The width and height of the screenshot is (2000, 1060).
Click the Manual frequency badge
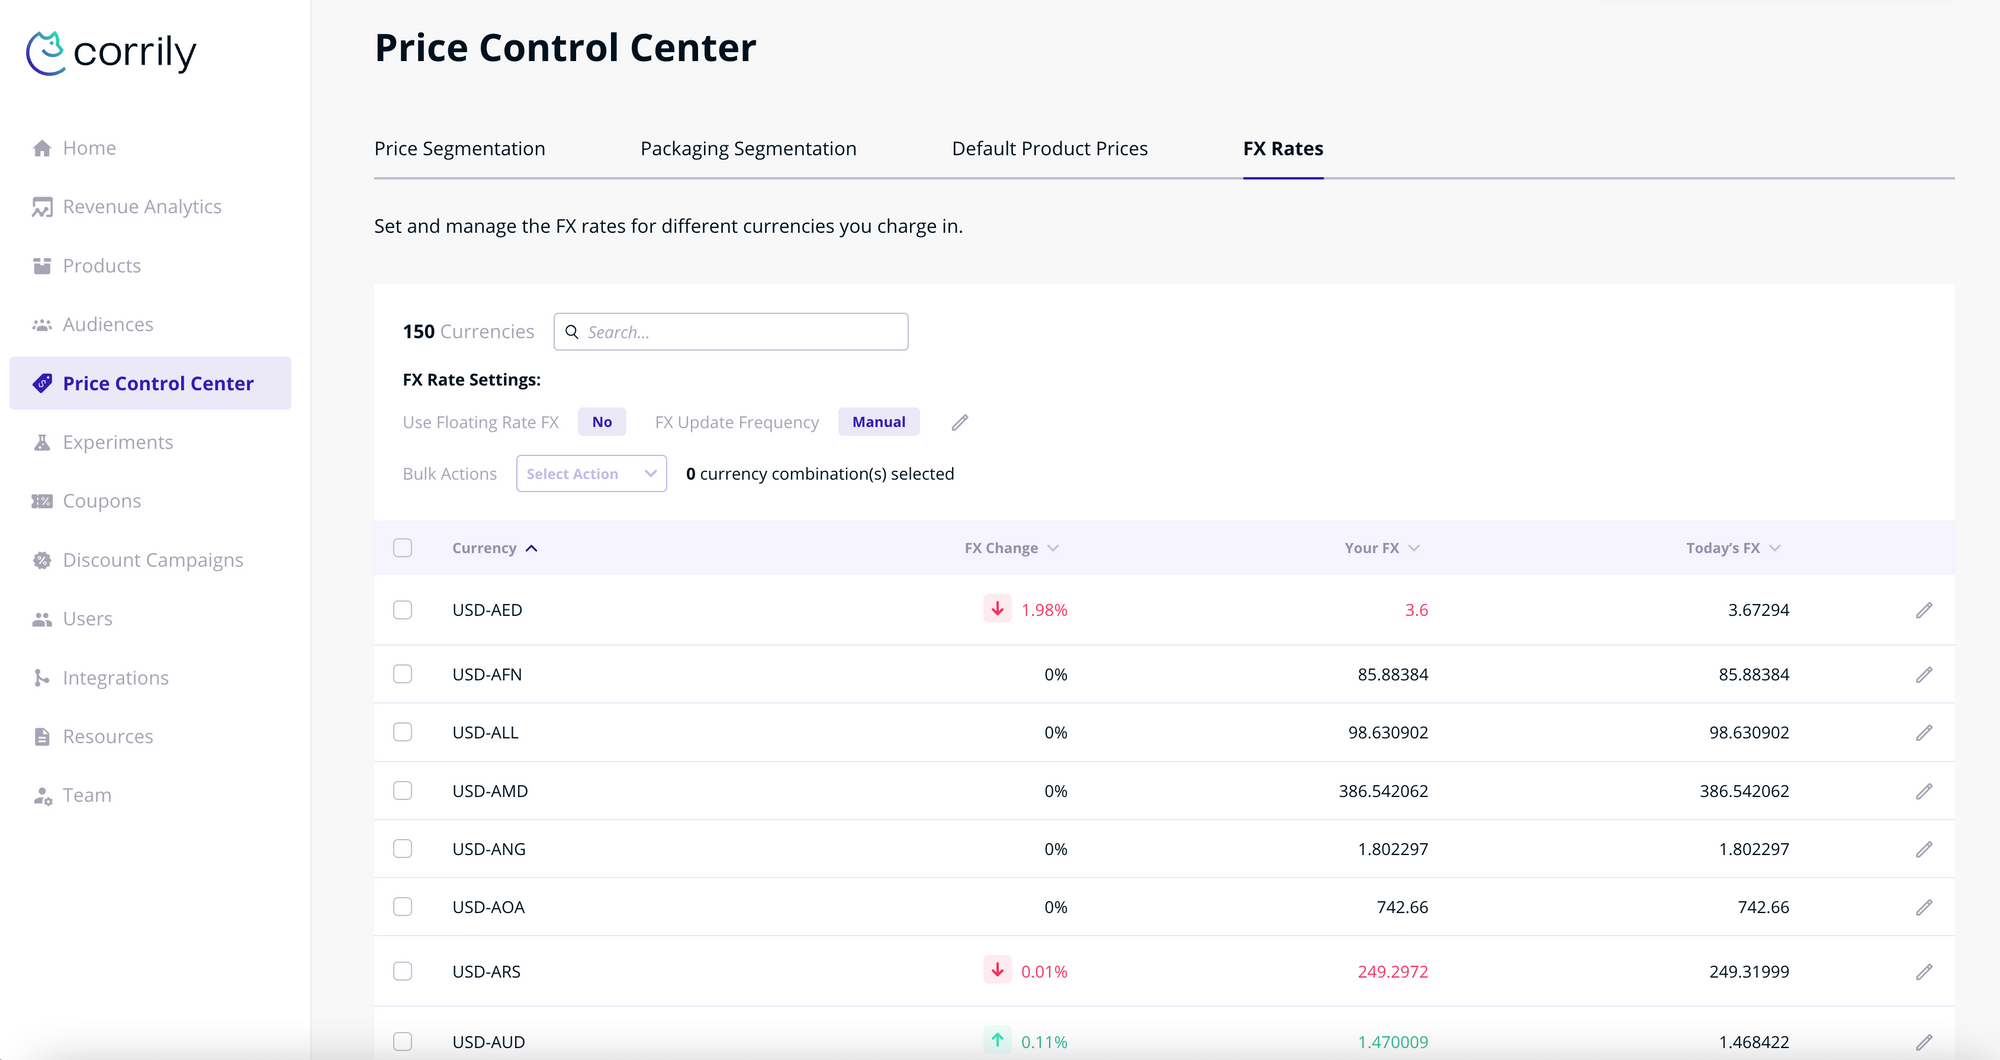[879, 422]
